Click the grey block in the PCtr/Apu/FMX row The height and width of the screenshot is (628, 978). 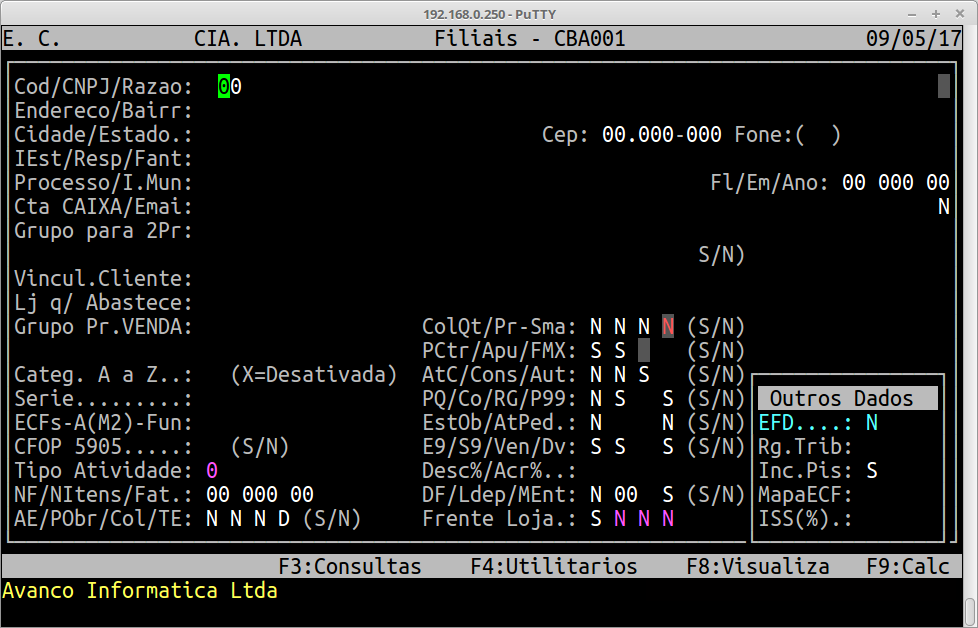(x=644, y=351)
